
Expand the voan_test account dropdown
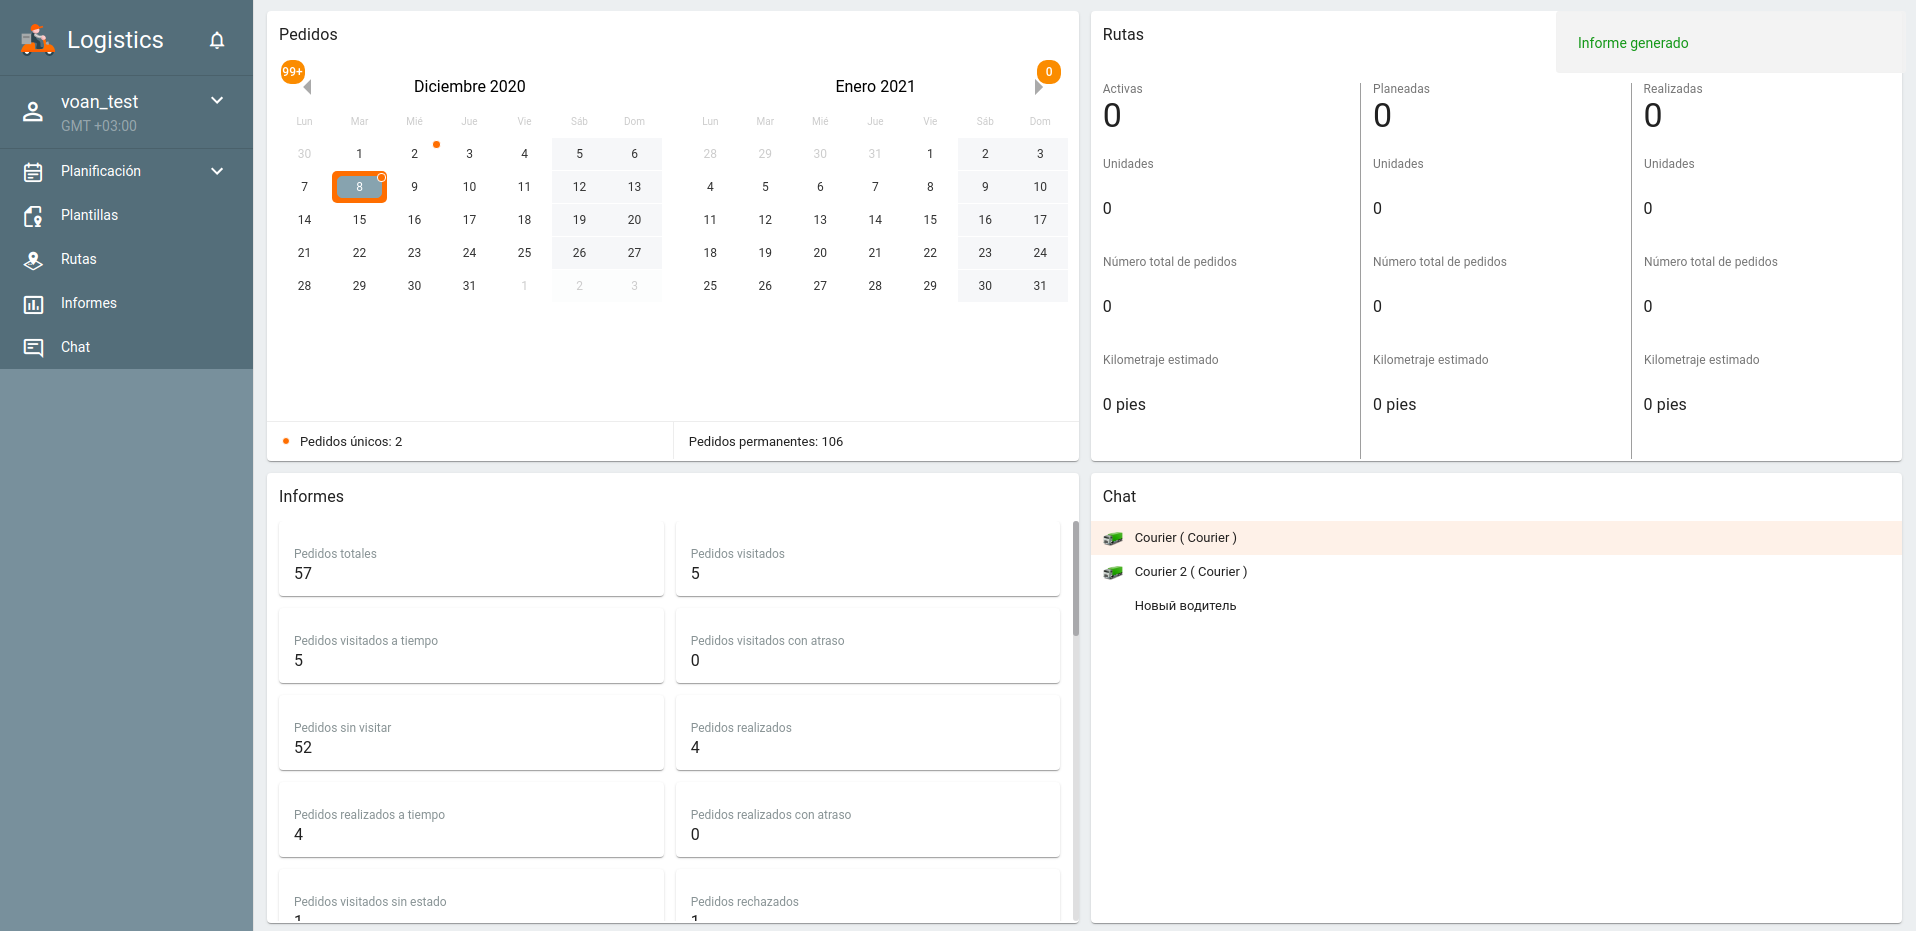217,100
